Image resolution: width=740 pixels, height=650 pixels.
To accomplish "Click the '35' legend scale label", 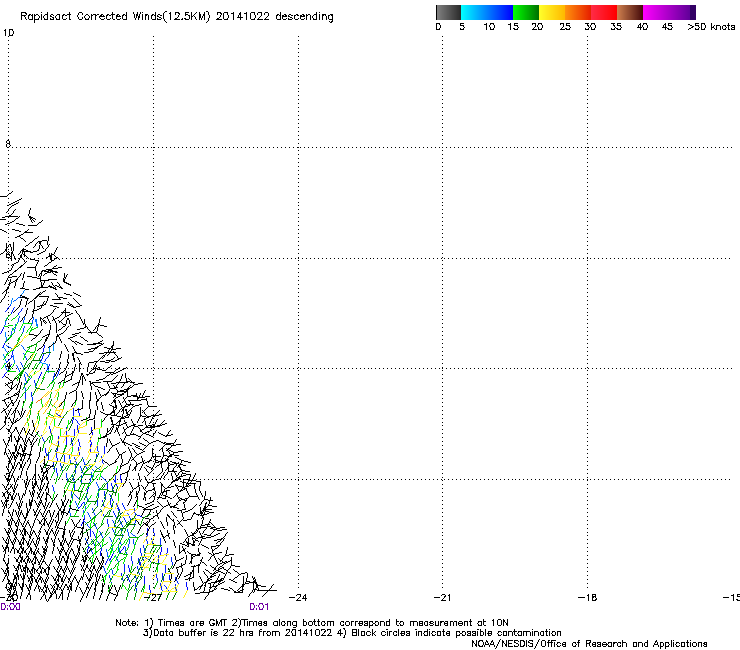I will tap(616, 27).
